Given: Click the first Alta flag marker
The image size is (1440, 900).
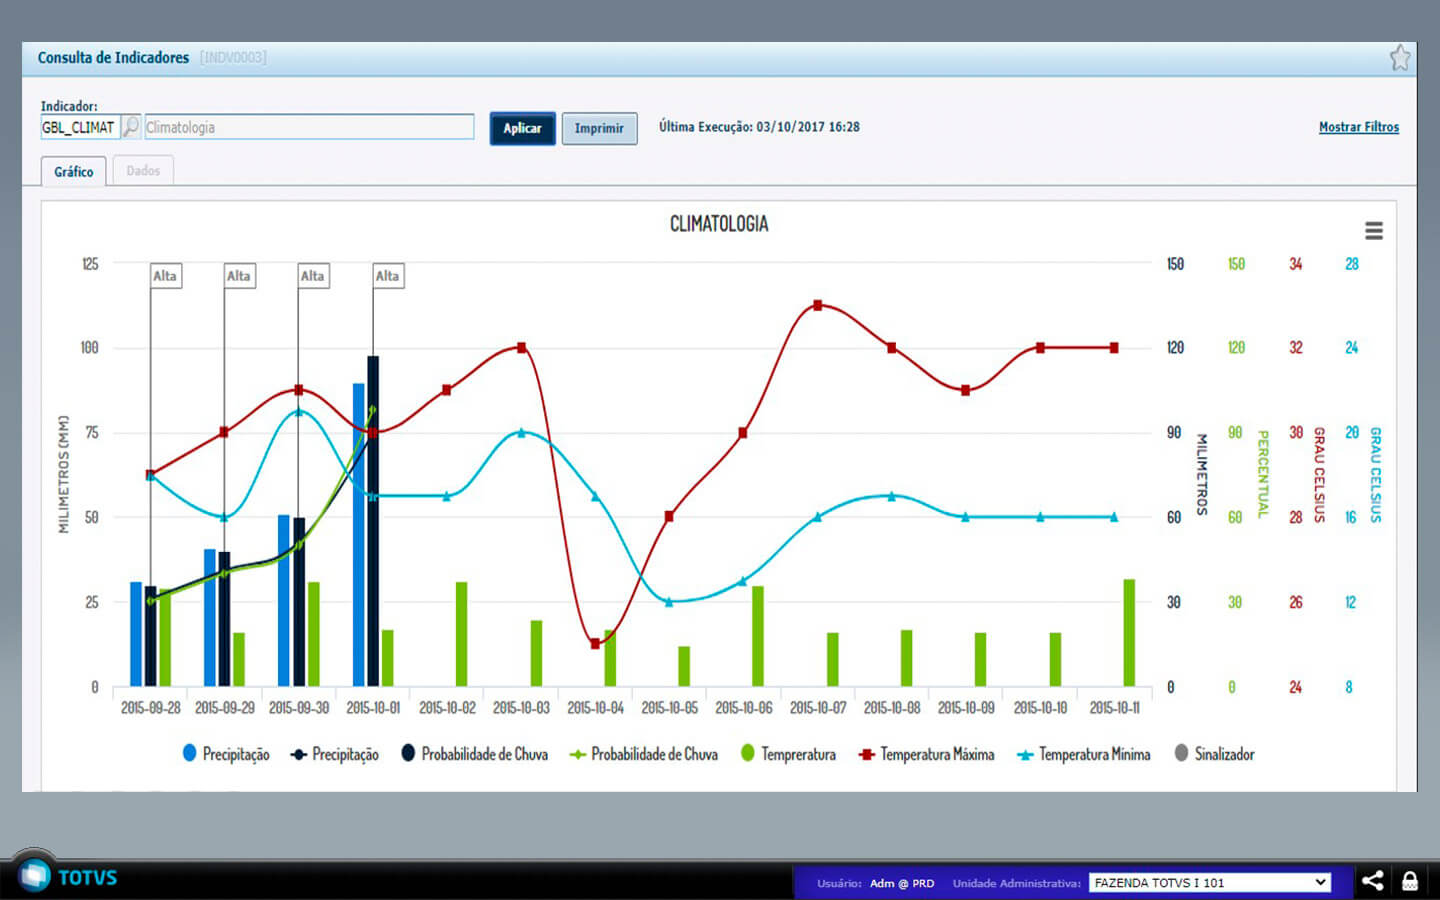Looking at the screenshot, I should (x=165, y=276).
